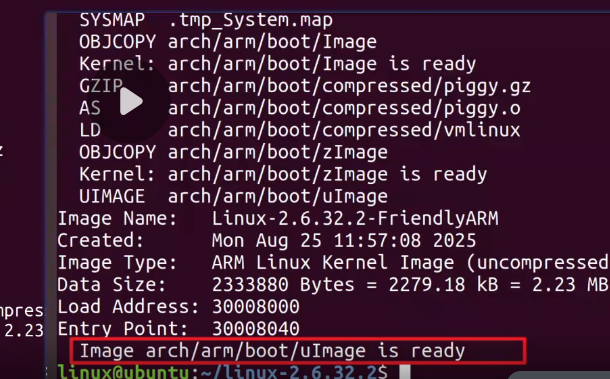
Task: Click 'Kernel: arch/arm/boot/zImage is ready' line
Action: (283, 174)
